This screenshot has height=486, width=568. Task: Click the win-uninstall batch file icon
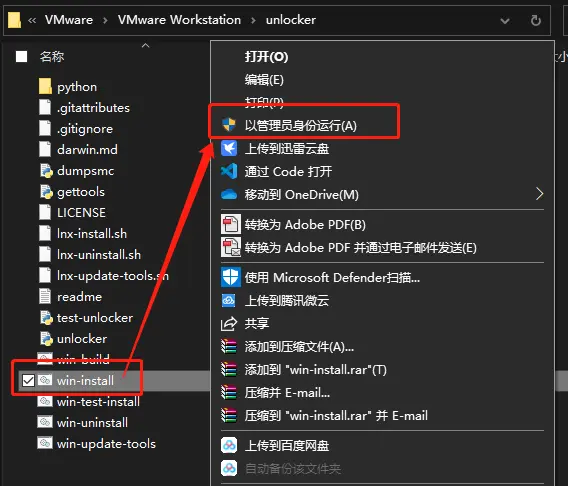(x=45, y=422)
